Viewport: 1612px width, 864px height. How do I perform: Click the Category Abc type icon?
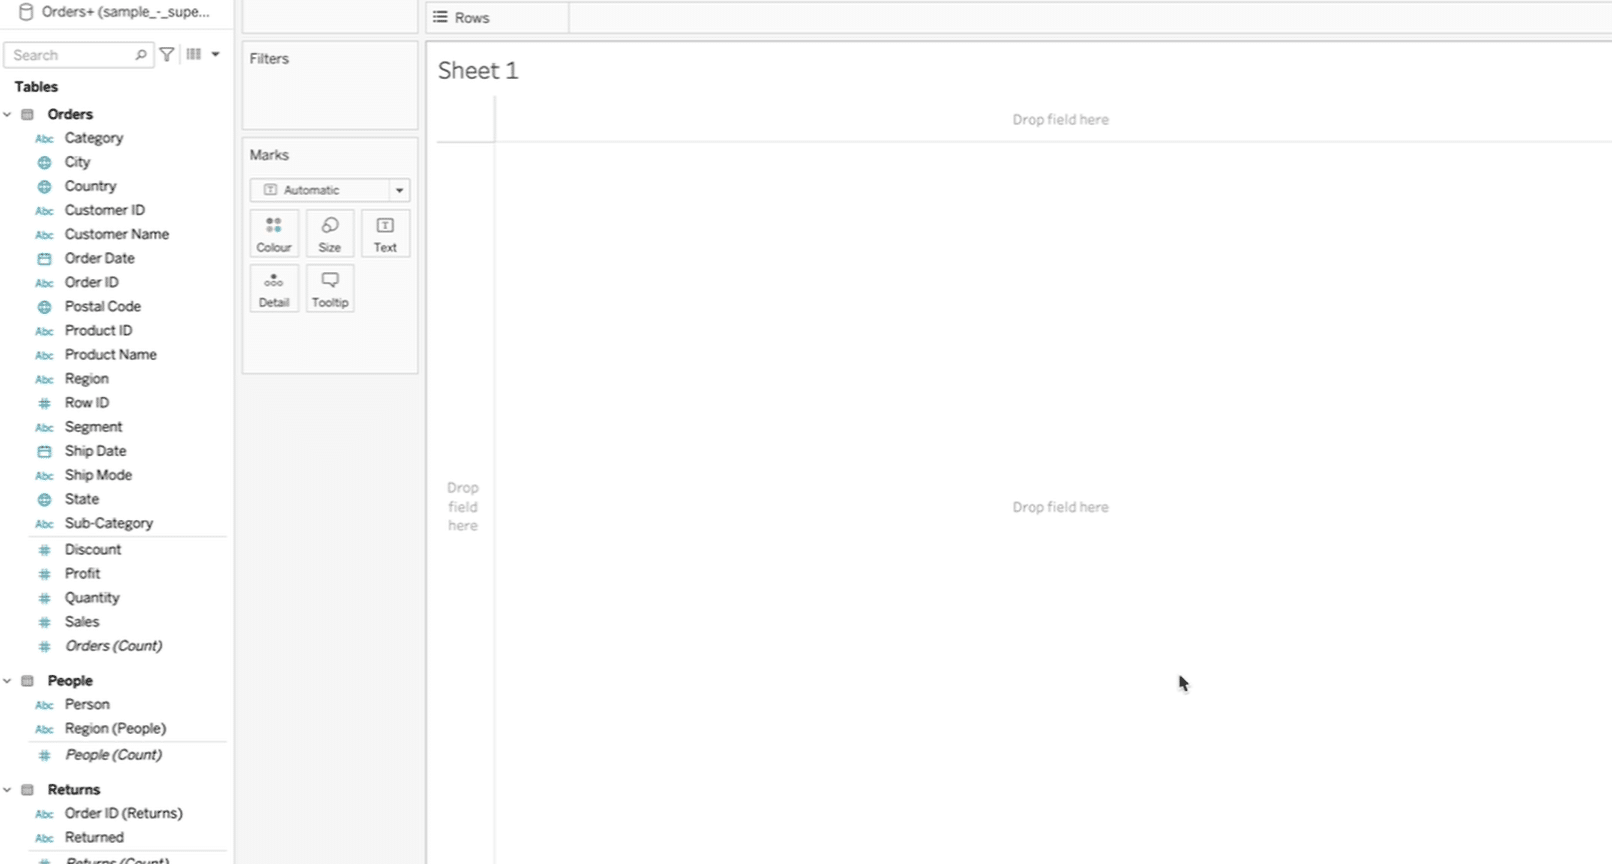tap(44, 139)
